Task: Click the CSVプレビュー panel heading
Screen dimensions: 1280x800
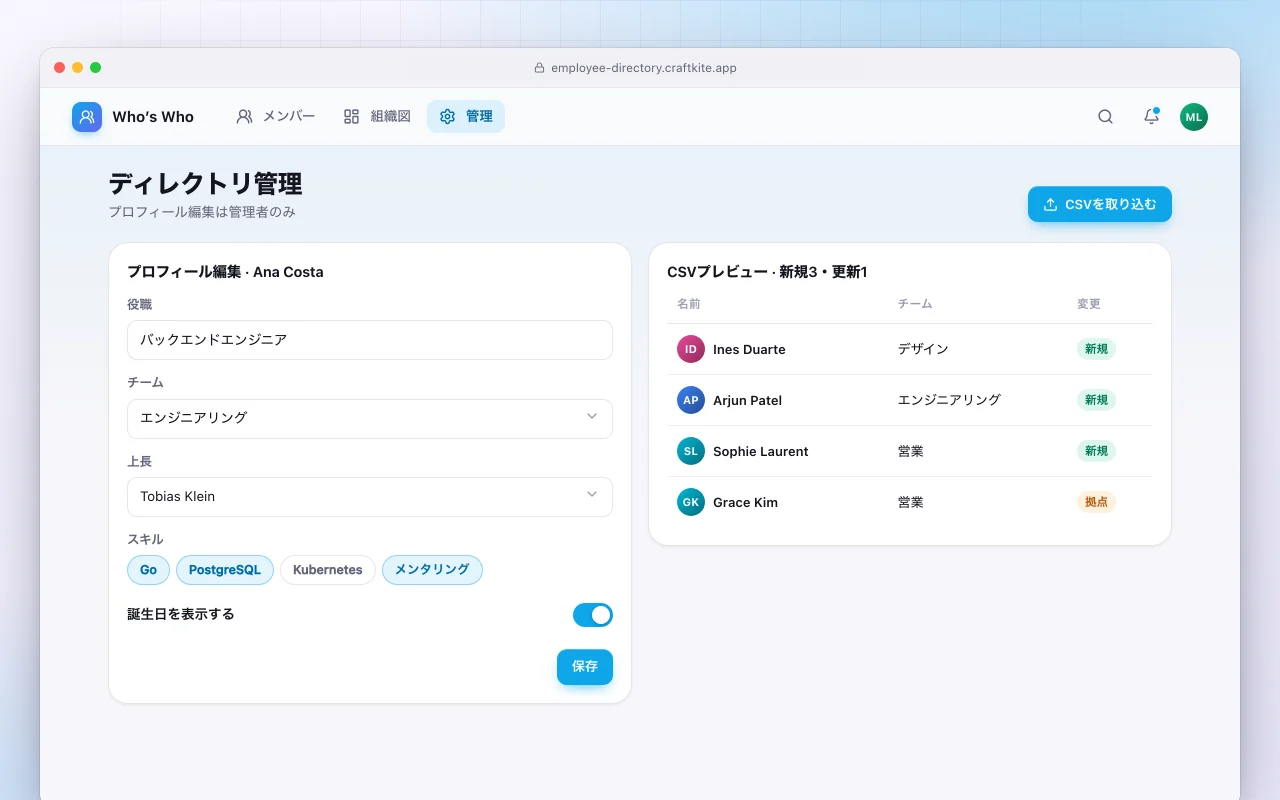Action: tap(767, 272)
